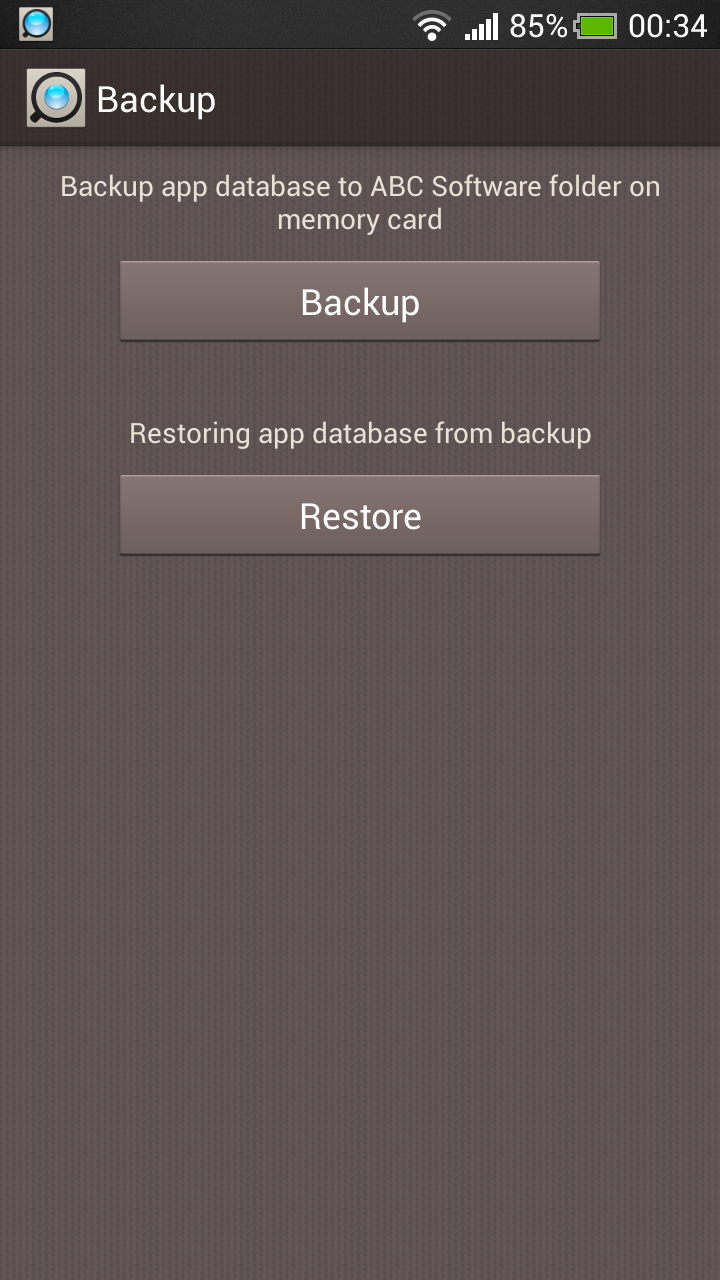Tap empty status bar area between icons
This screenshot has width=720, height=1280.
(230, 24)
